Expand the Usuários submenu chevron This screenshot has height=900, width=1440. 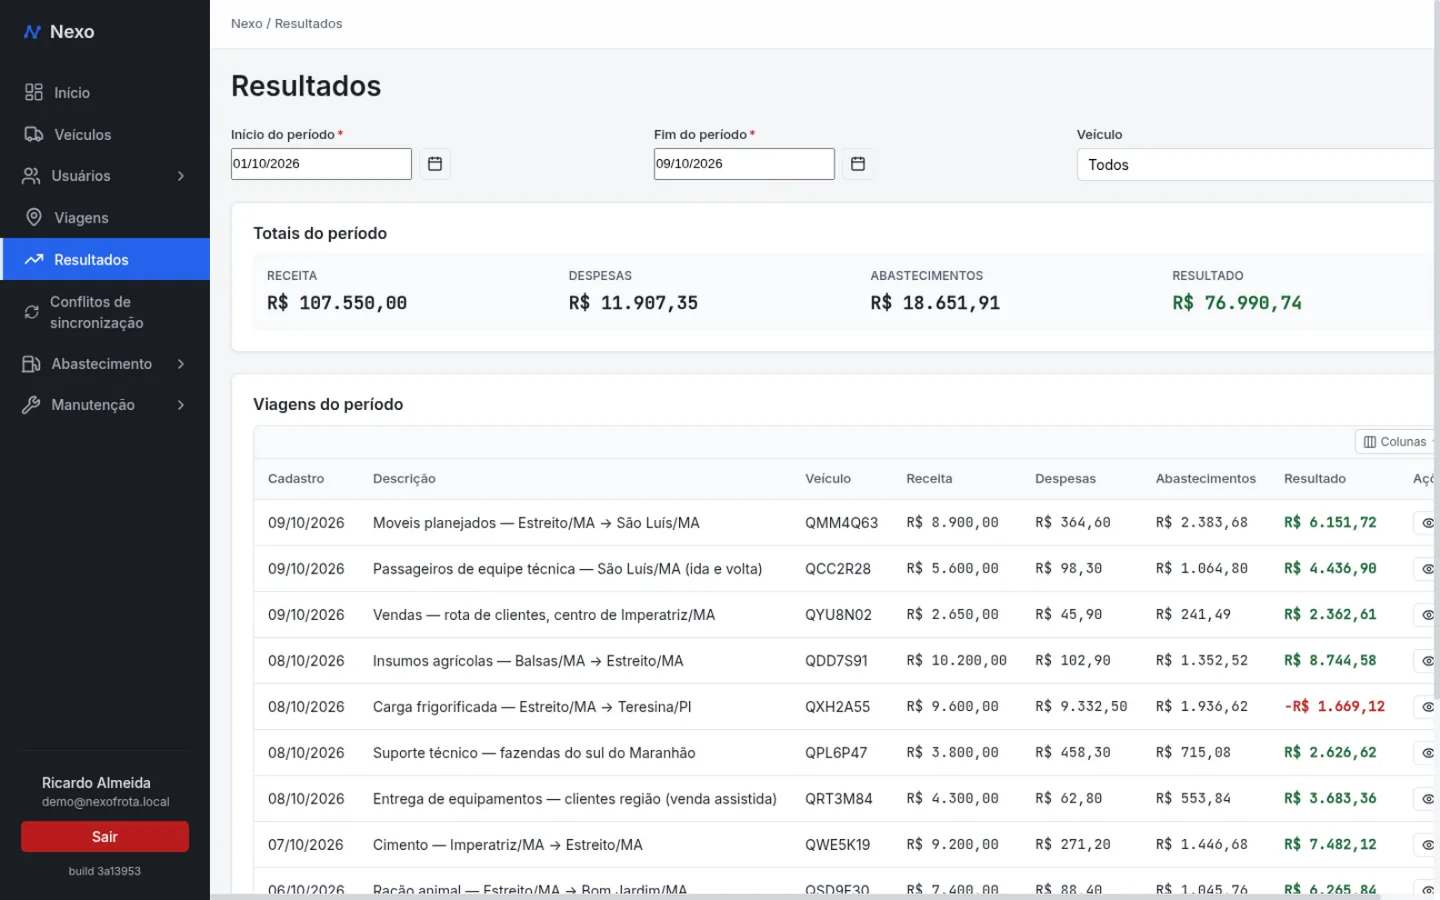pos(181,176)
